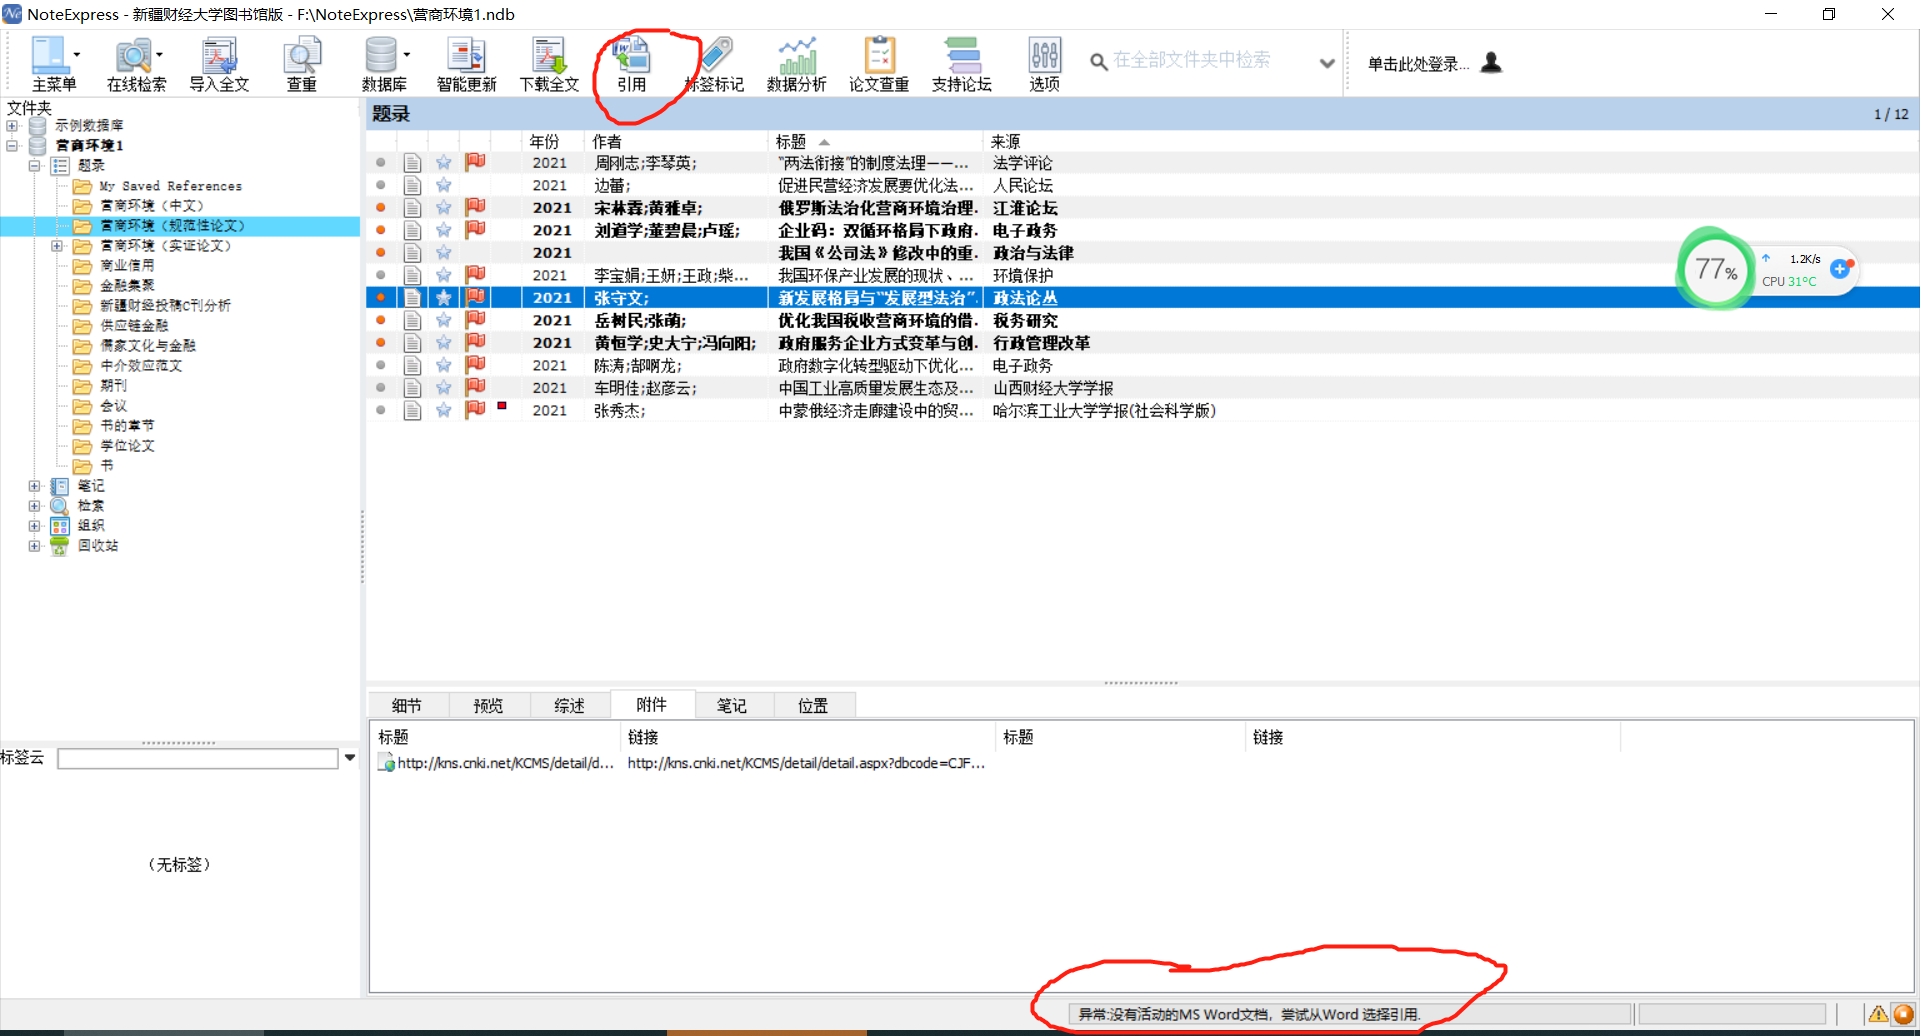Click red priority marker in 张秀杰 row
1920x1036 pixels.
502,405
